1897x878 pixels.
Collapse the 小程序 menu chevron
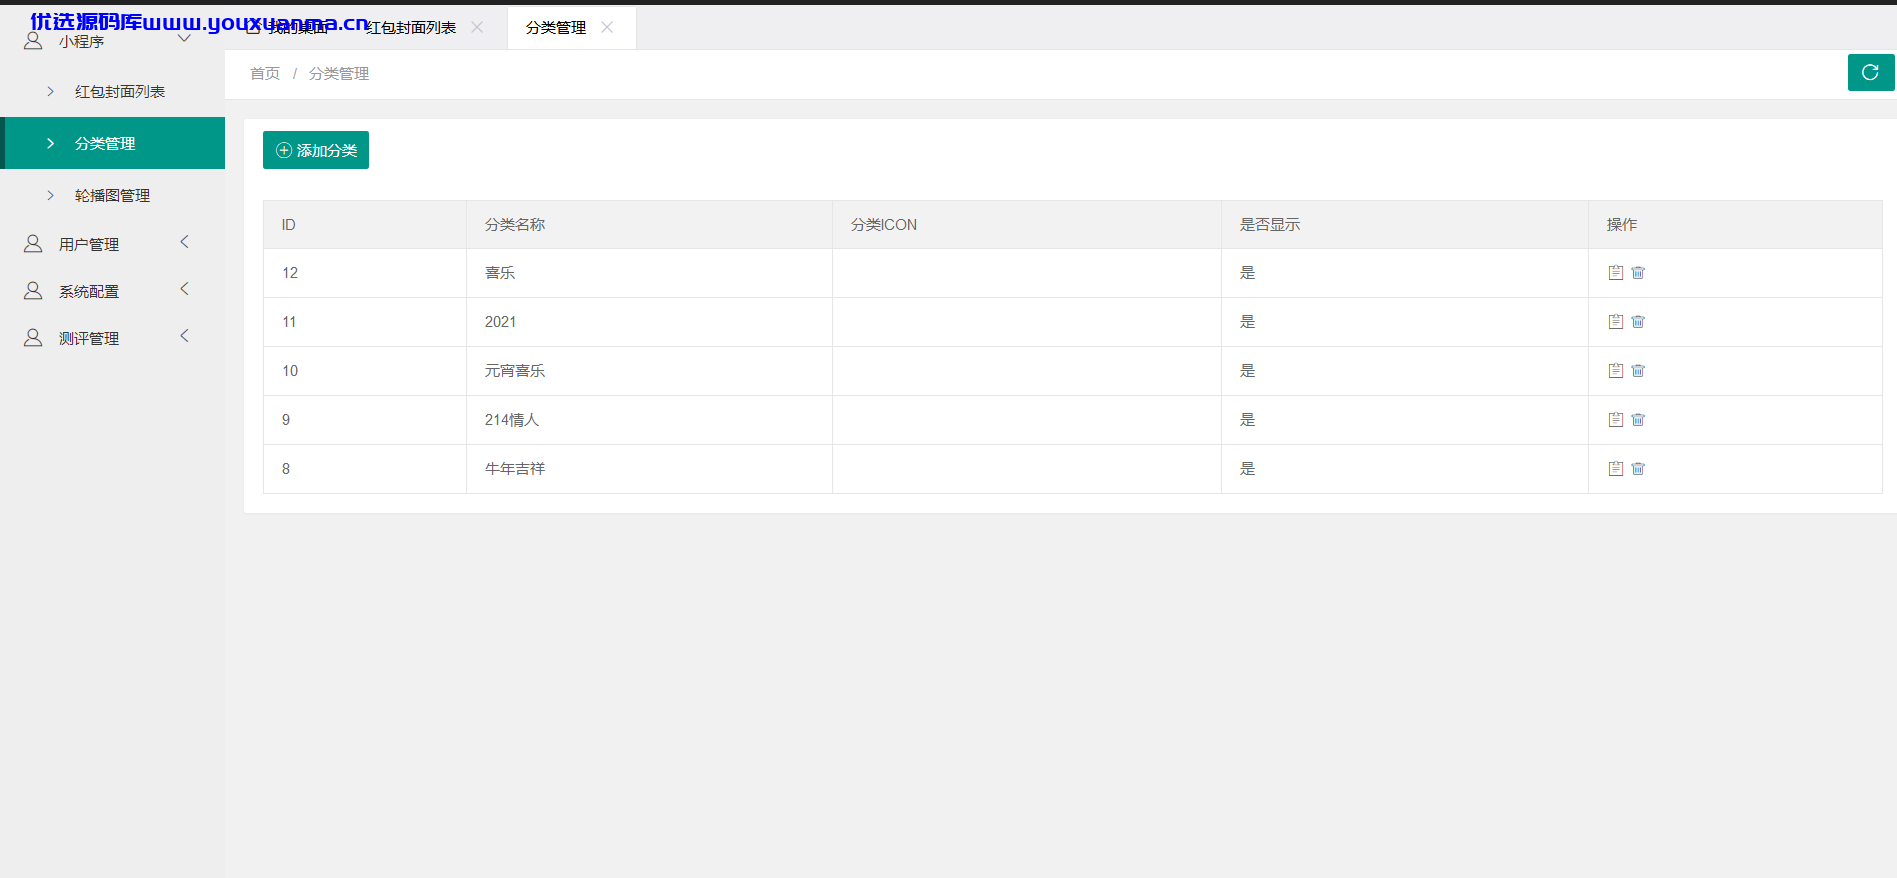click(x=184, y=39)
